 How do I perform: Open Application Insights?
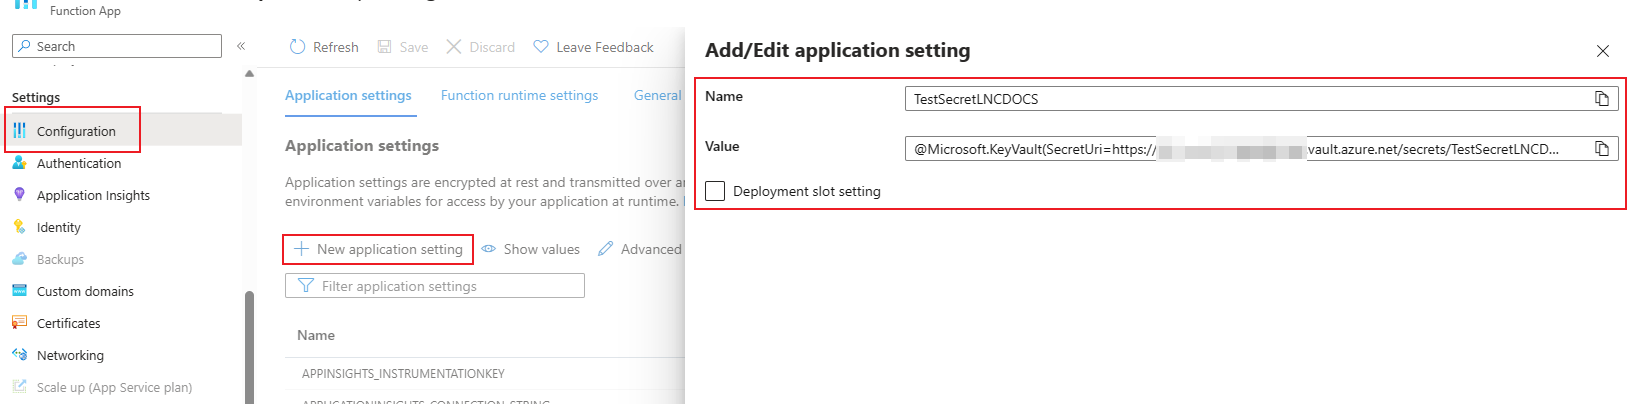(x=93, y=195)
